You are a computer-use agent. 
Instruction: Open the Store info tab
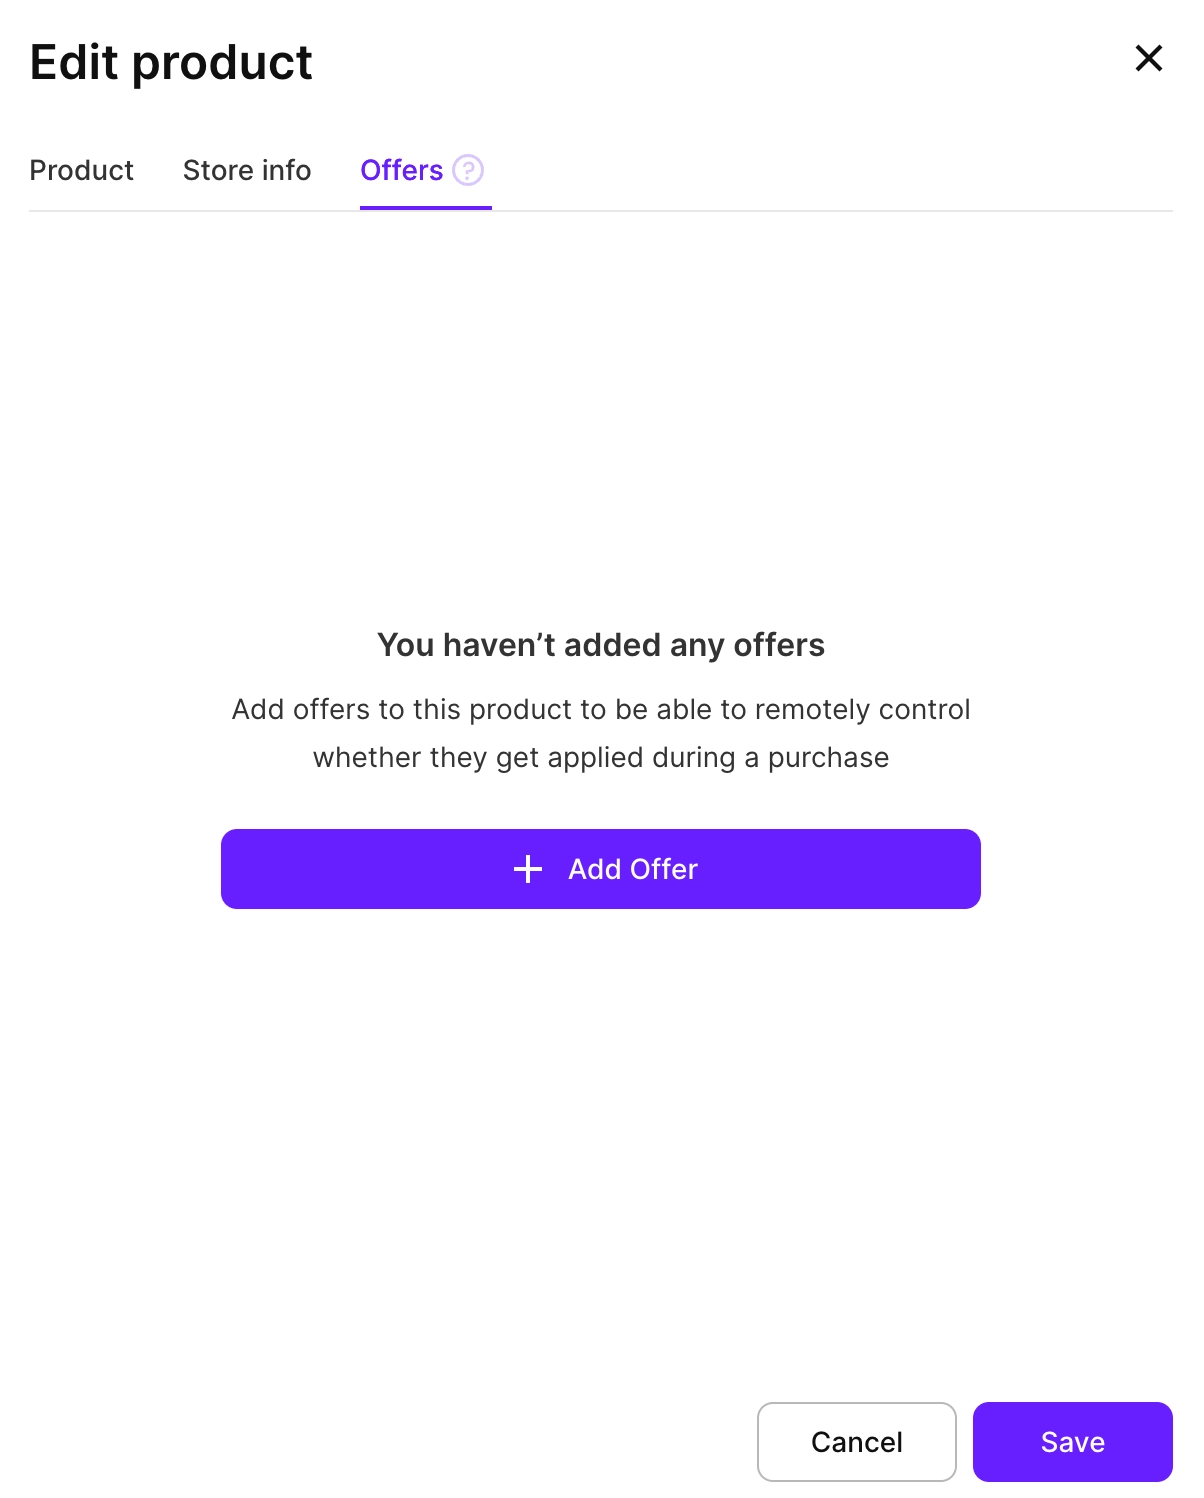[247, 170]
